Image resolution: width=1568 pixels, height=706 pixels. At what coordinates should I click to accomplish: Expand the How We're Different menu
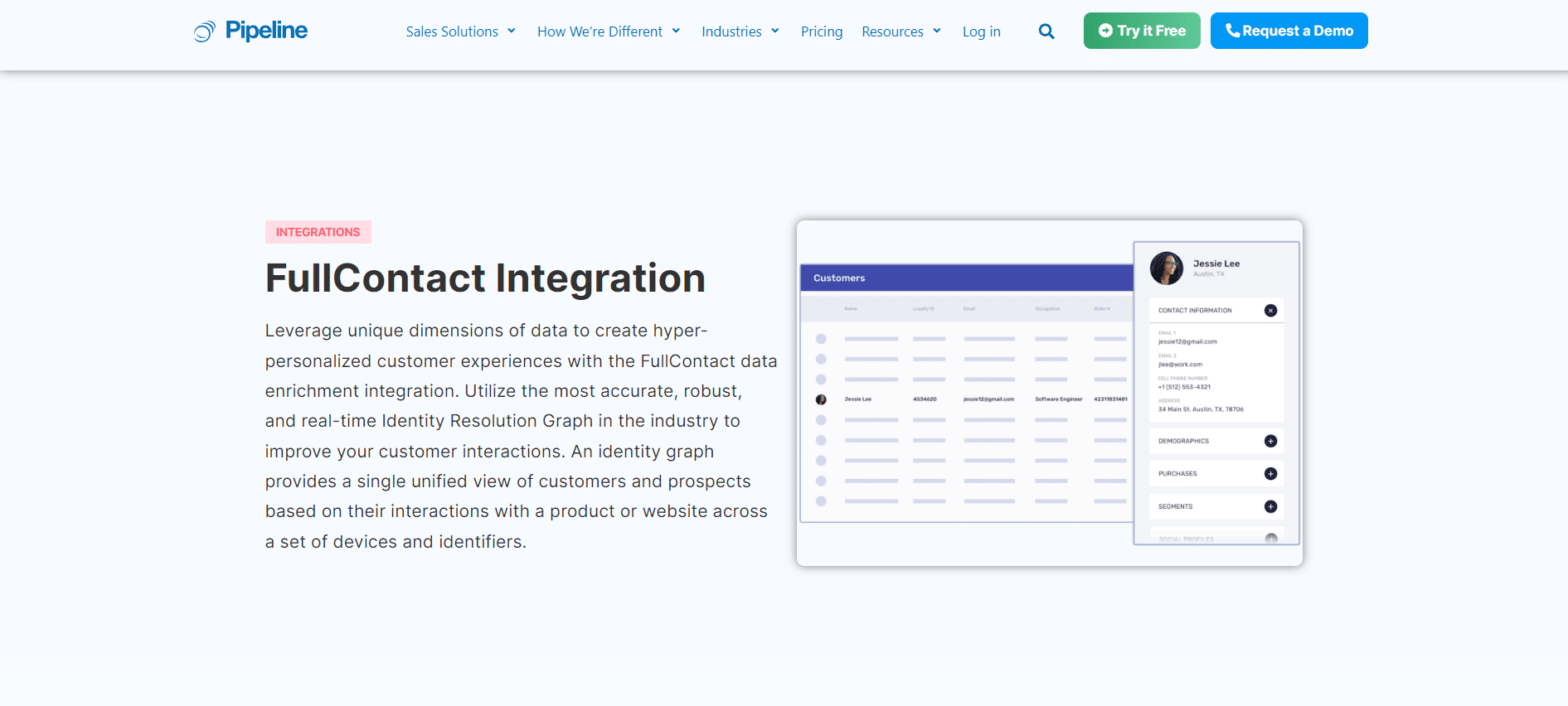click(609, 31)
